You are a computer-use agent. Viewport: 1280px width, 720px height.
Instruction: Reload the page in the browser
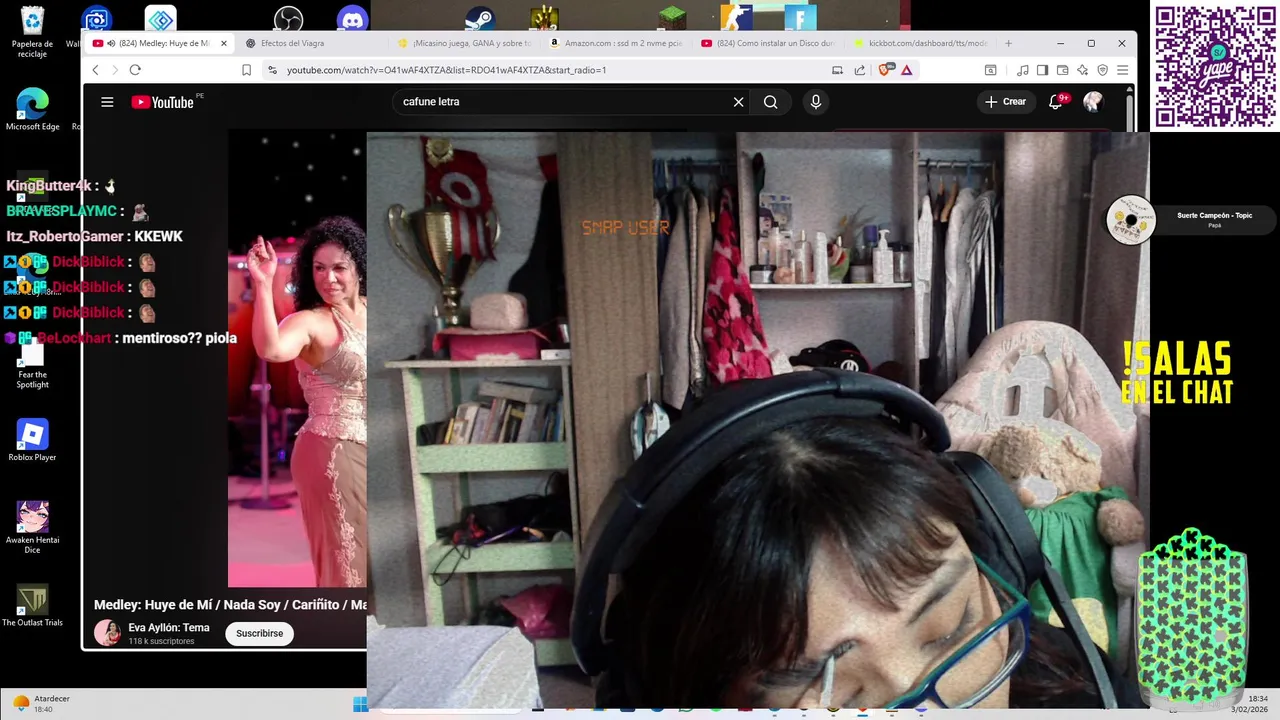(135, 70)
